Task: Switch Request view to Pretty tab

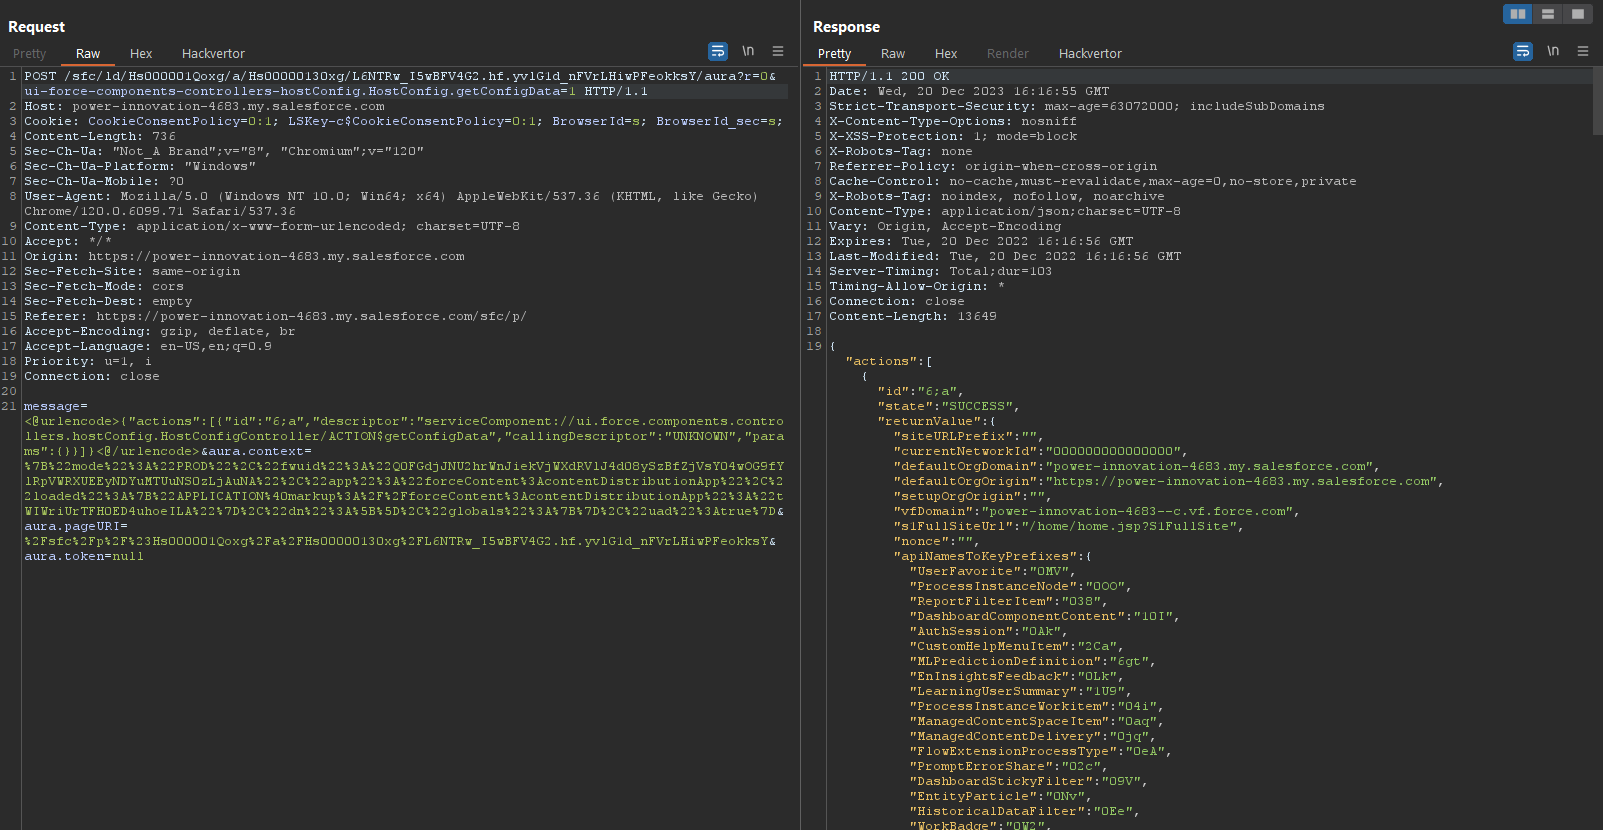Action: coord(30,54)
